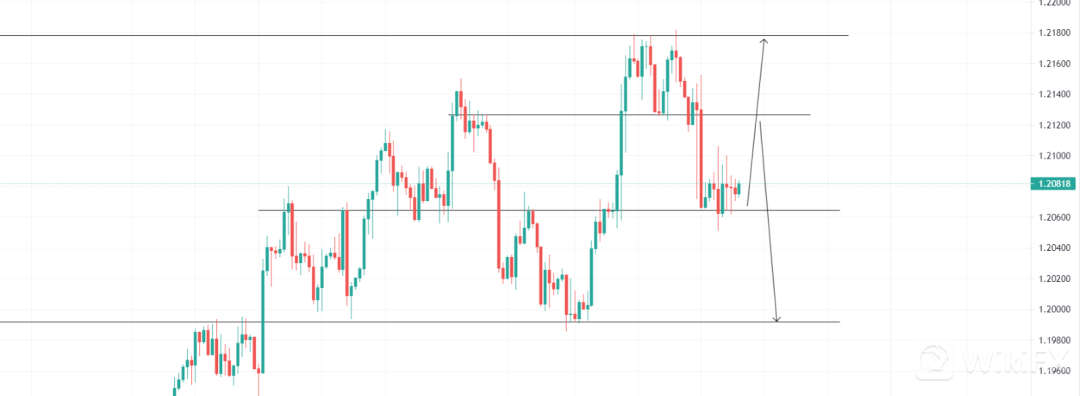Screen dimensions: 1080x396
Task: Select the bottom horizontal line below 1.20000
Action: (420, 322)
